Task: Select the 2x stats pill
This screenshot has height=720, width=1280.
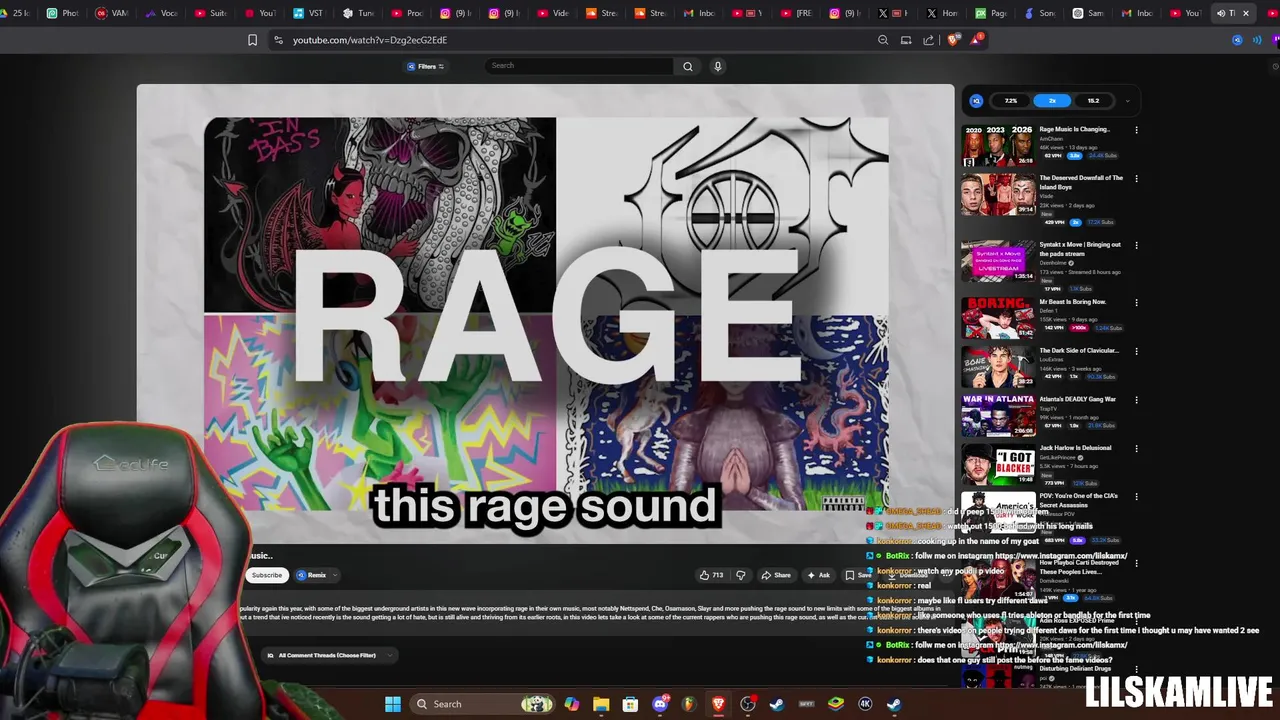Action: 1052,101
